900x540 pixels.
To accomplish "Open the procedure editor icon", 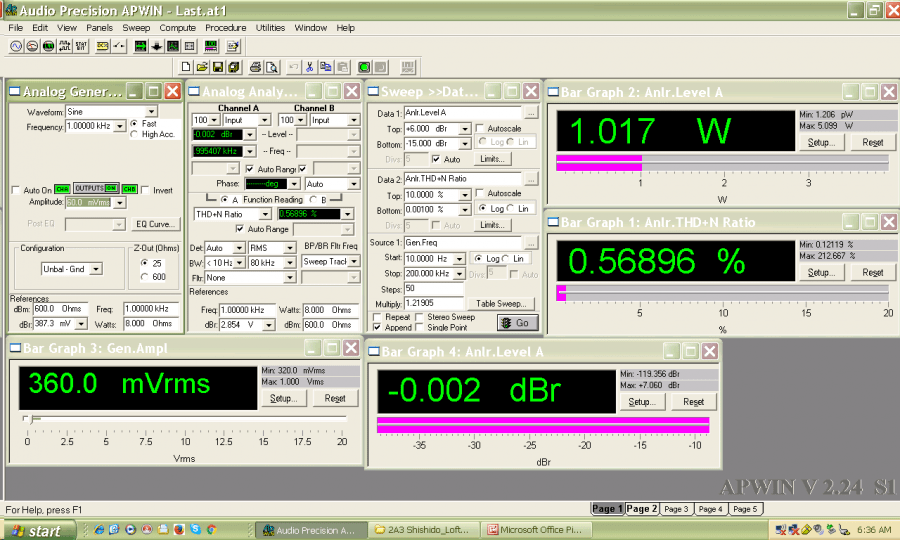I will pos(232,46).
